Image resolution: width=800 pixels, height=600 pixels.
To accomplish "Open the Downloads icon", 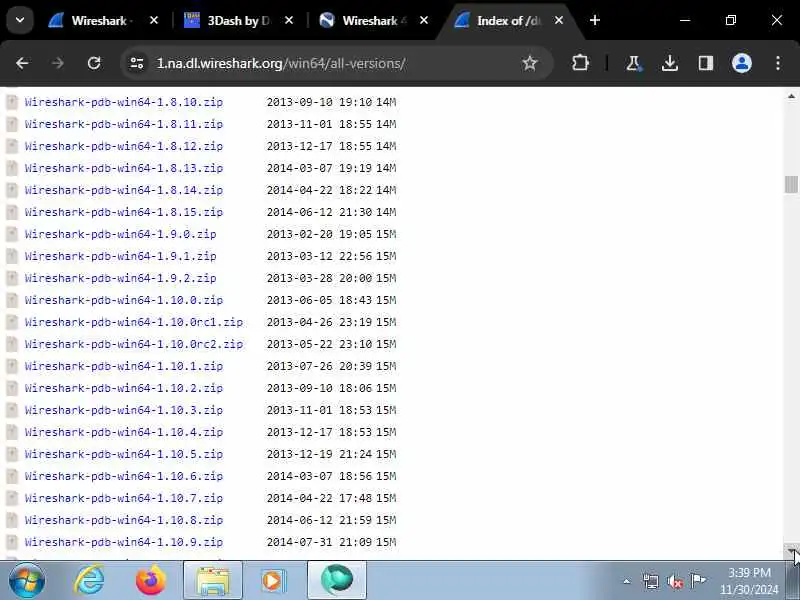I will pyautogui.click(x=669, y=63).
